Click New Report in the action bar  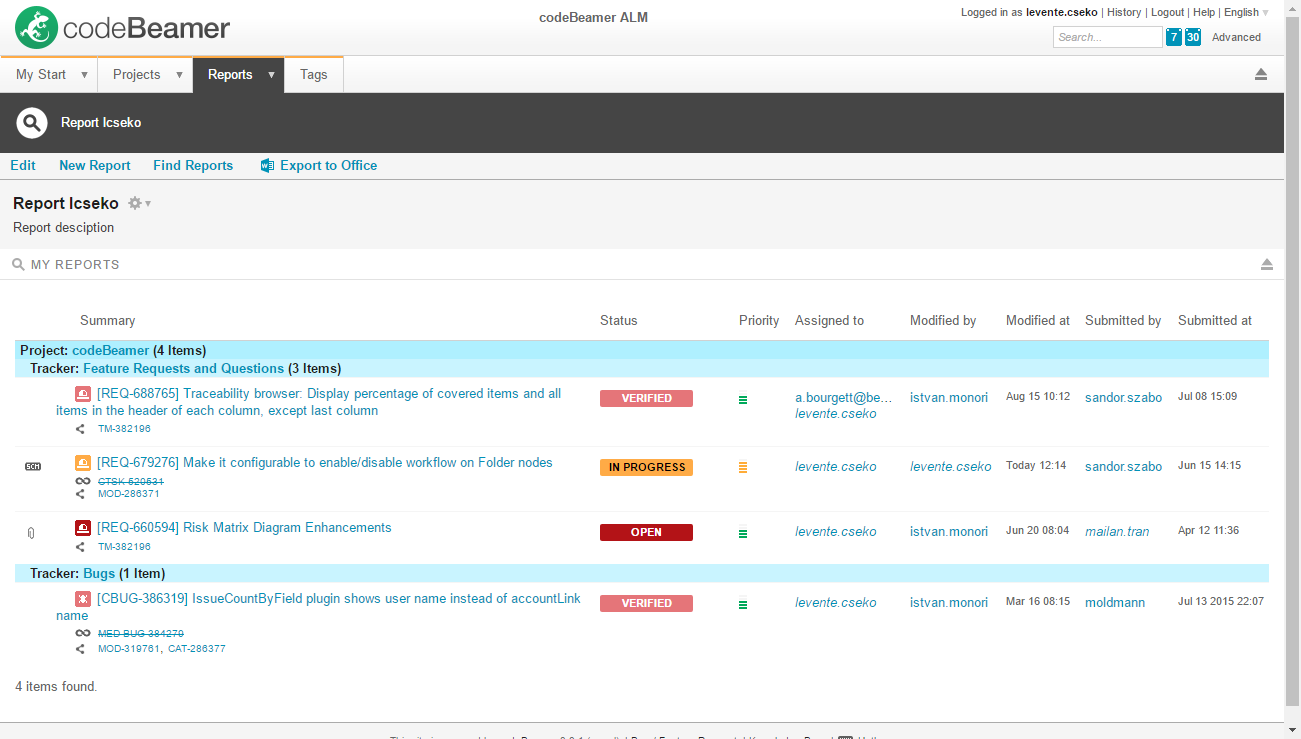coord(95,166)
